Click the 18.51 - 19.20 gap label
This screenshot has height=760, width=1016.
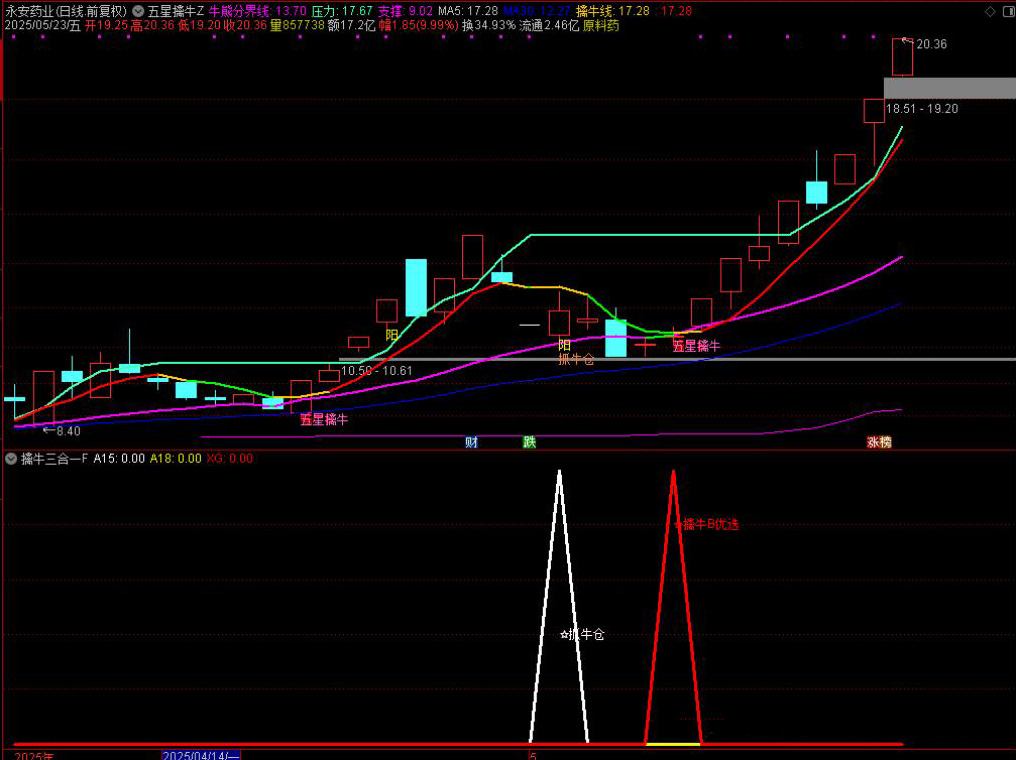tap(921, 108)
